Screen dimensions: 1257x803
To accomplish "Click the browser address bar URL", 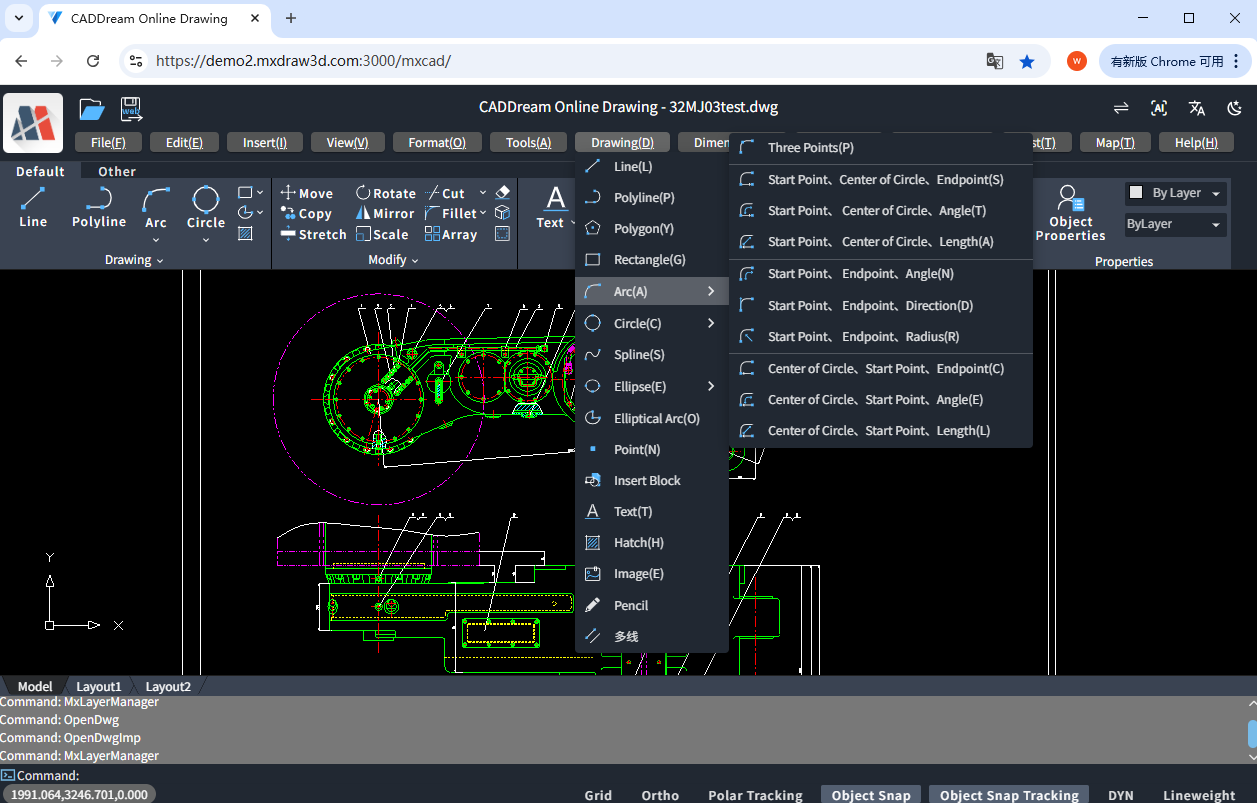I will [x=304, y=61].
